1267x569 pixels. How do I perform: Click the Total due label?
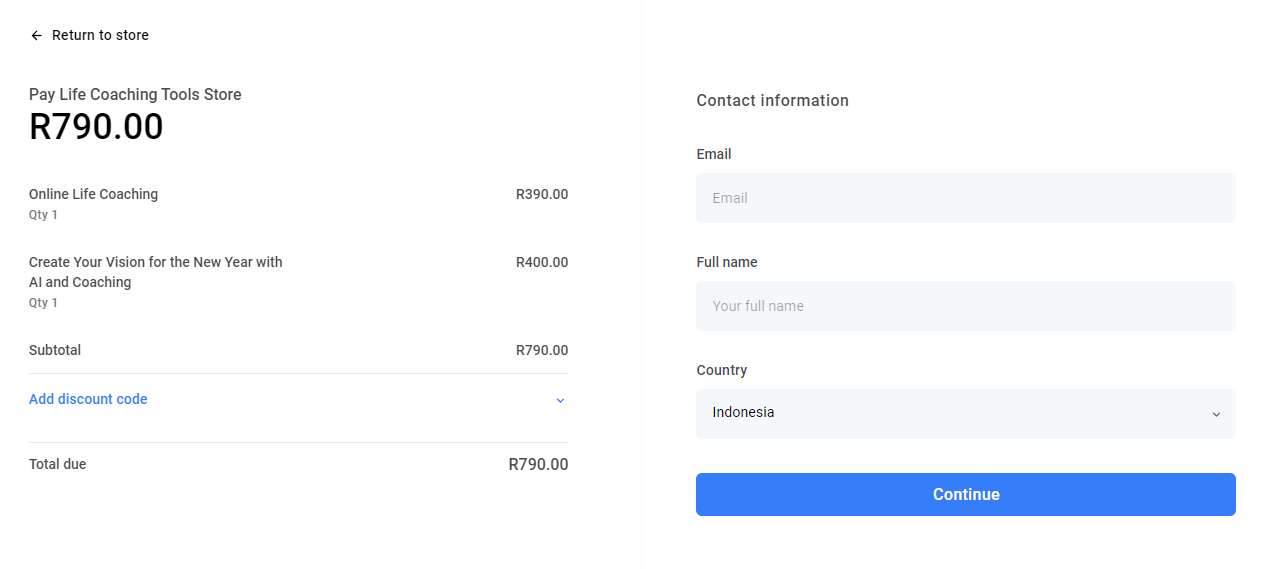click(x=58, y=464)
